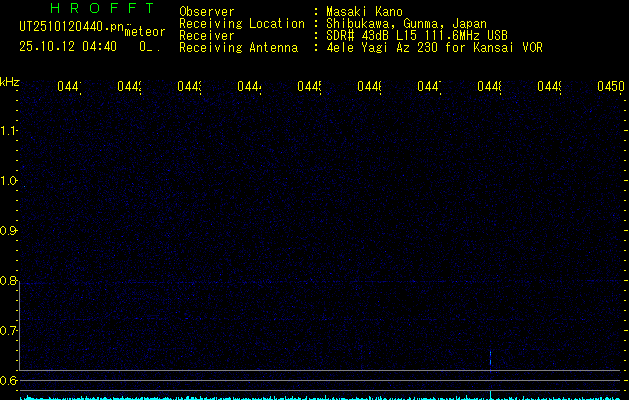Click the cyan meteor echo spike in the spectrogram
Viewport: 629px width, 400px height.
(490, 358)
